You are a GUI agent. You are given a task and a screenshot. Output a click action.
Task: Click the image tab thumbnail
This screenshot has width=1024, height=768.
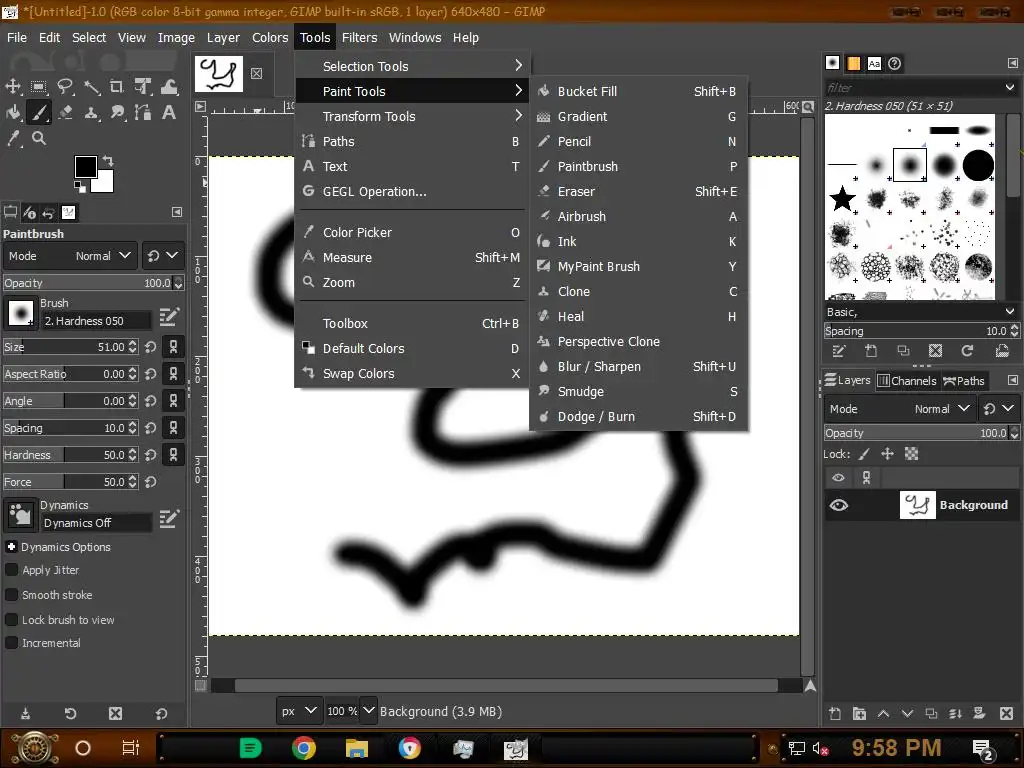[x=218, y=73]
